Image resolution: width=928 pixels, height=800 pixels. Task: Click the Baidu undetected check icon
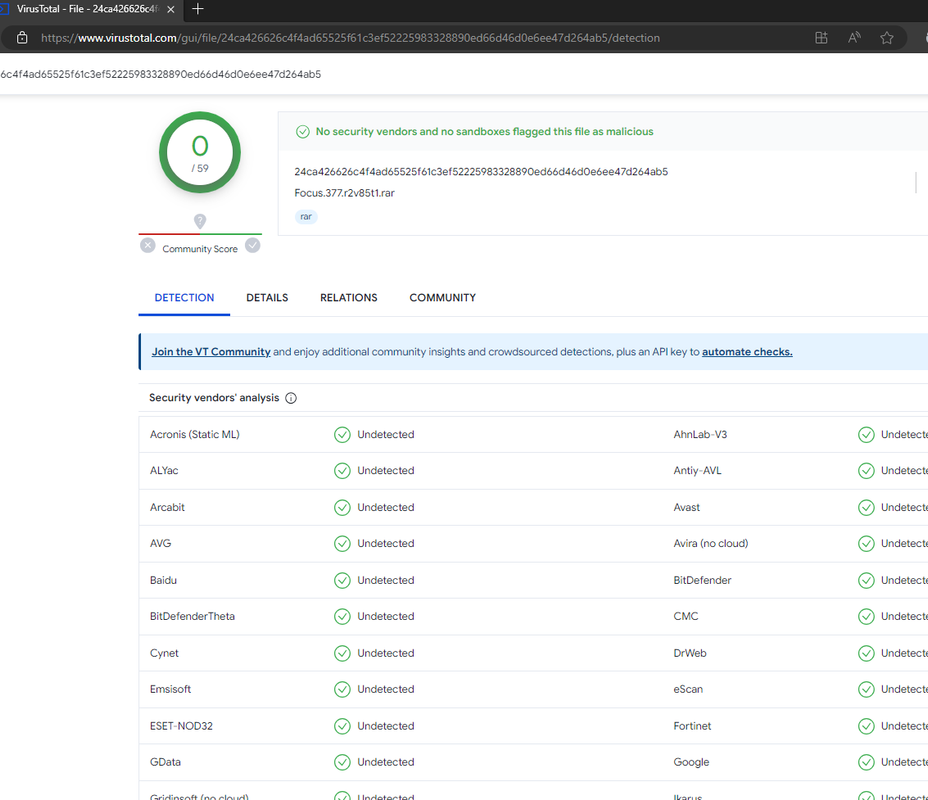click(342, 580)
